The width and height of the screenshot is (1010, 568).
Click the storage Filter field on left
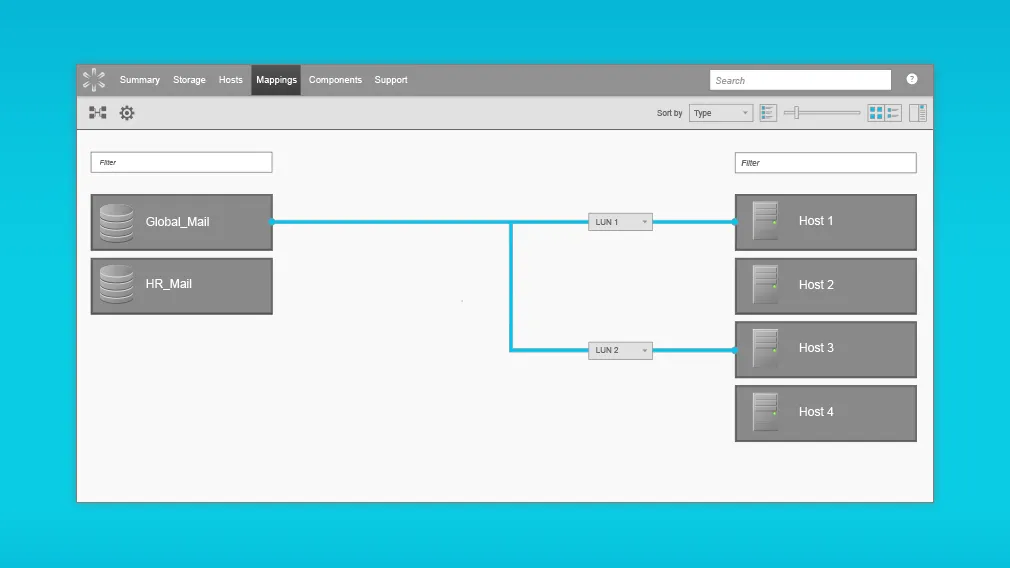pyautogui.click(x=182, y=162)
